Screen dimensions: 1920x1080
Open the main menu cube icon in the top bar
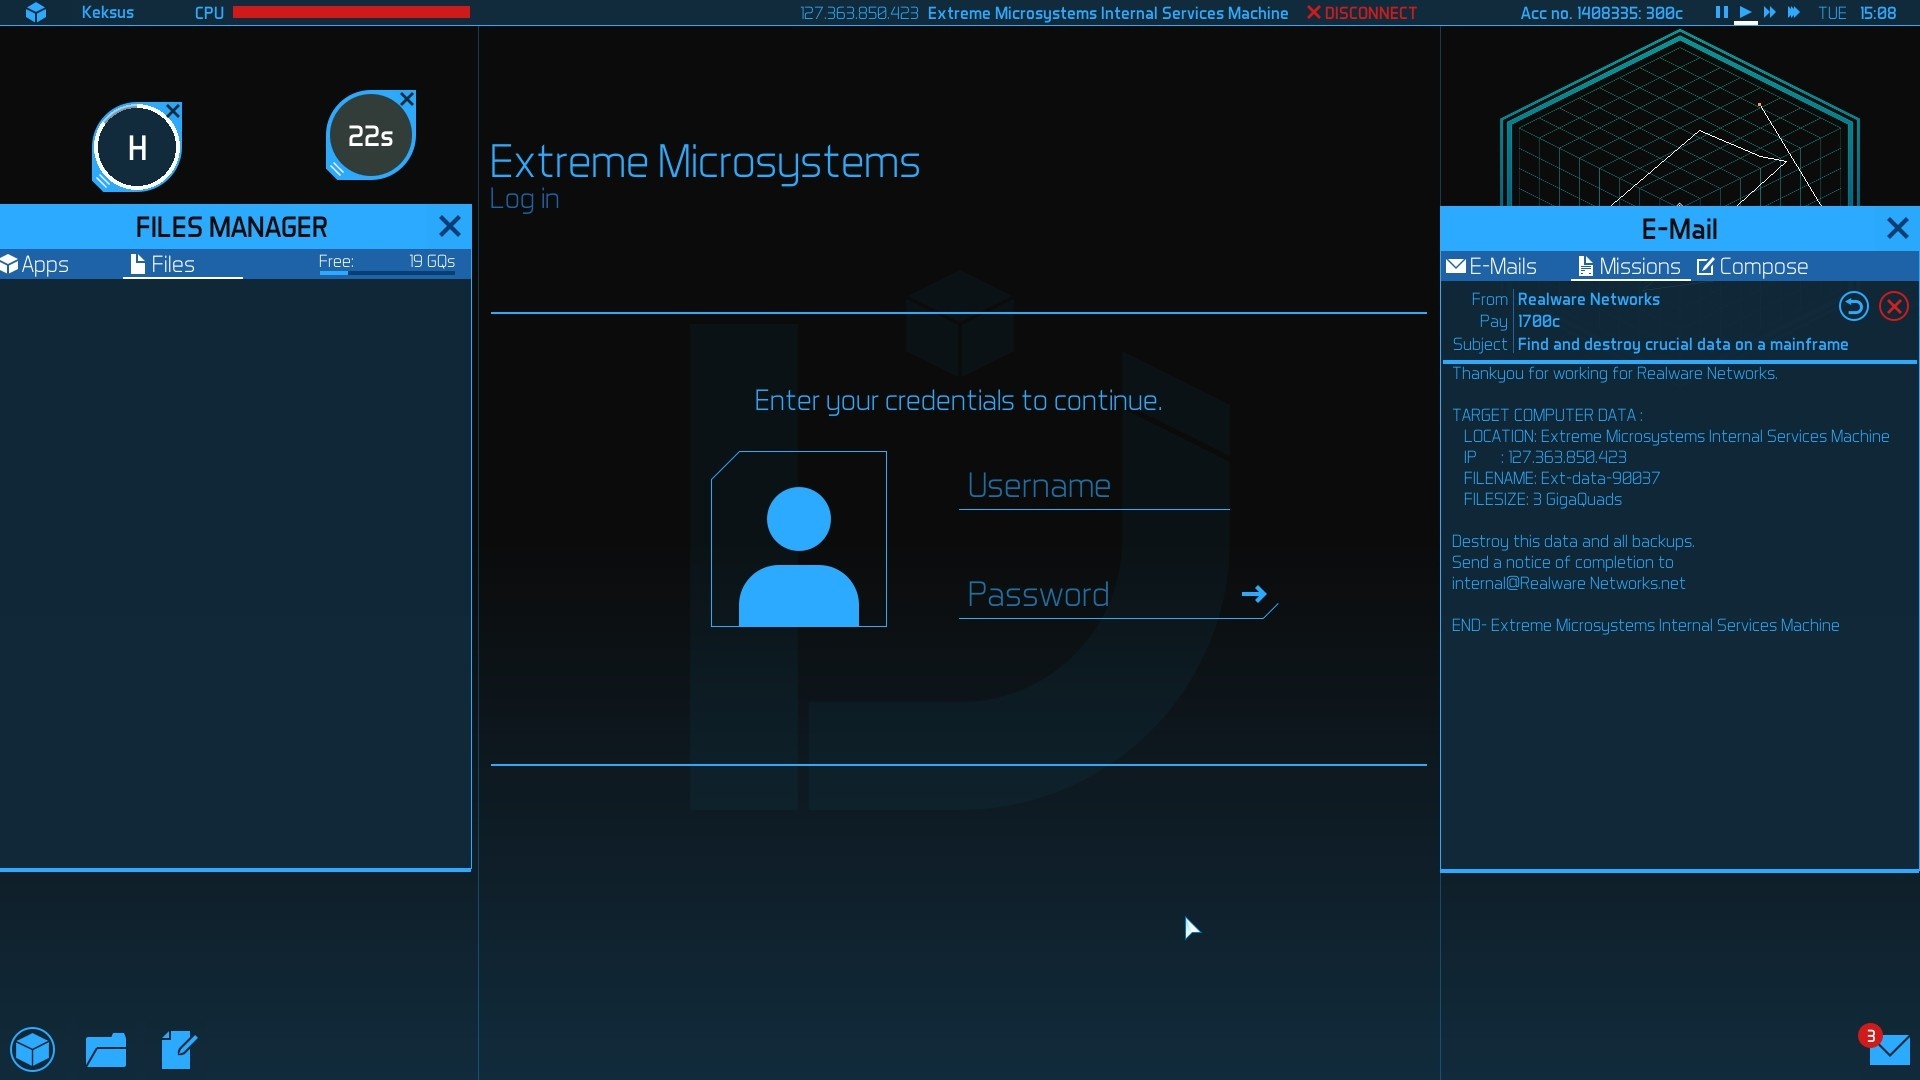coord(36,13)
